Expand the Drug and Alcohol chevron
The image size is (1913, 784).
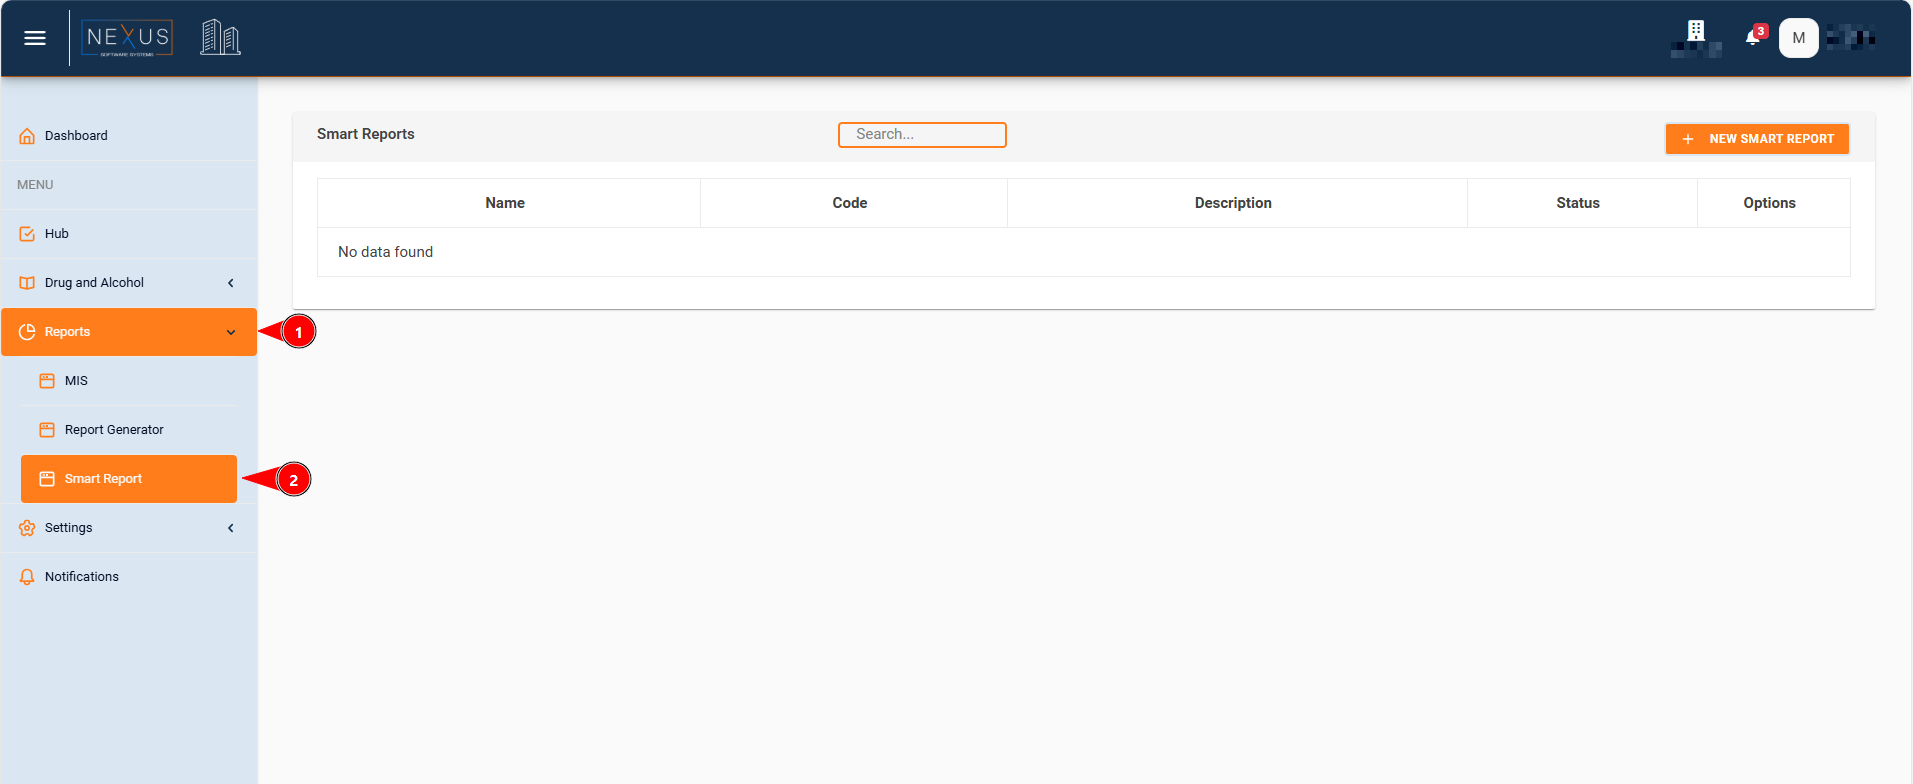(x=231, y=283)
